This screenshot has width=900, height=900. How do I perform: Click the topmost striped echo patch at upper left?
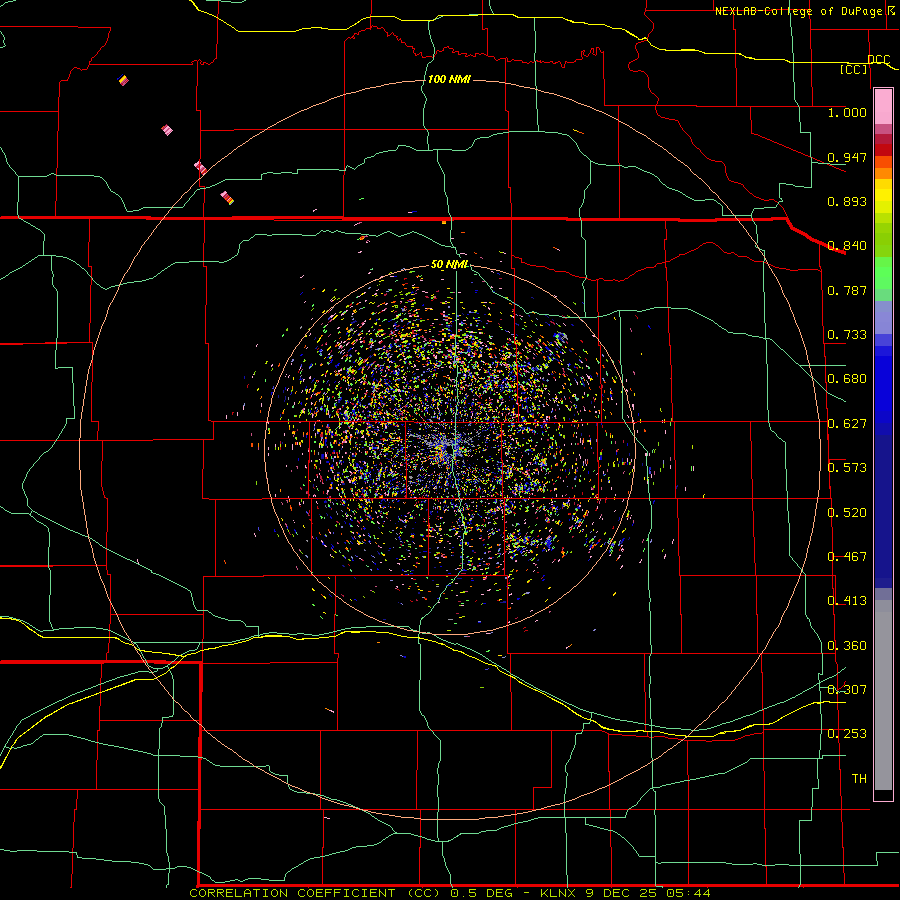[x=123, y=80]
